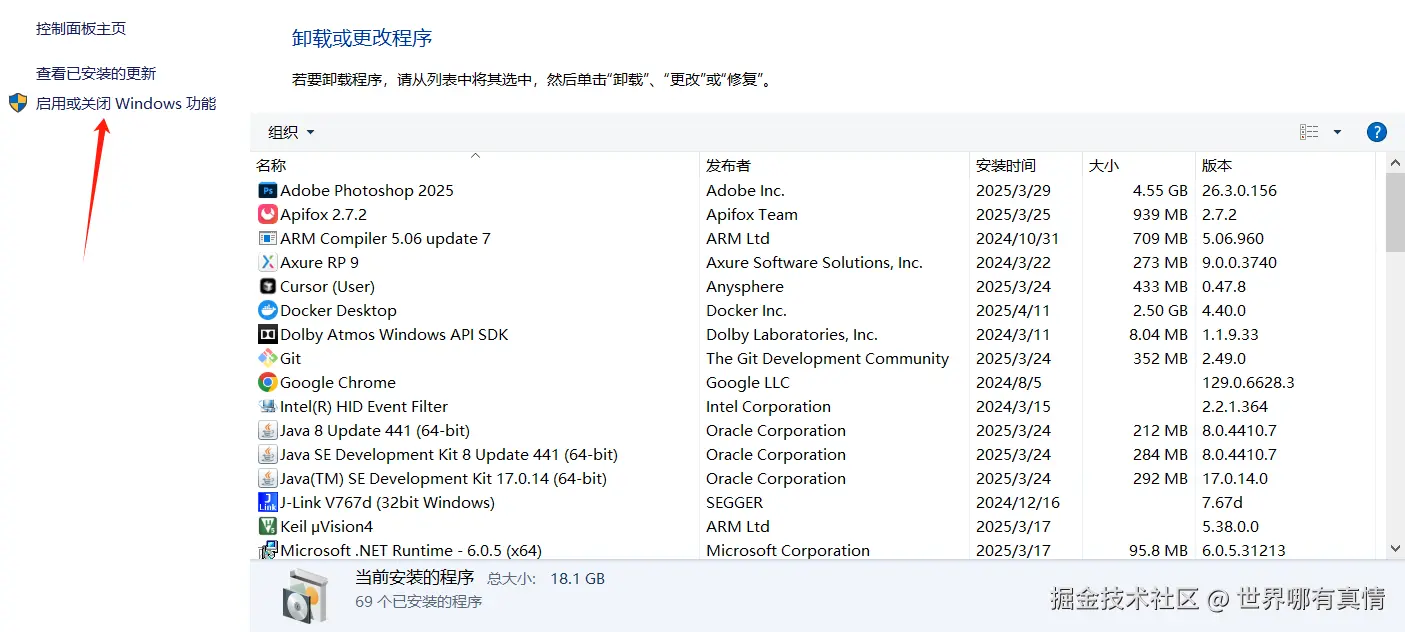Click the Cursor (User) program icon
Image resolution: width=1405 pixels, height=632 pixels.
267,286
